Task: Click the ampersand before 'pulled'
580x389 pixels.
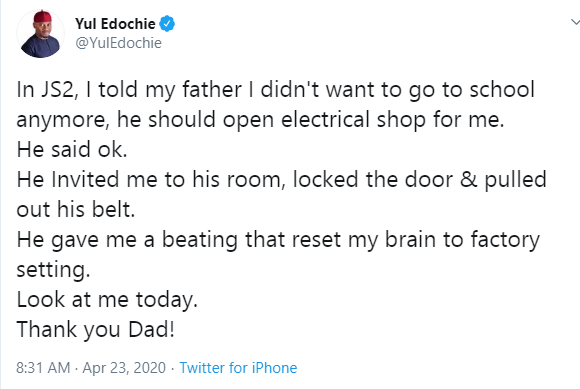Action: [469, 179]
